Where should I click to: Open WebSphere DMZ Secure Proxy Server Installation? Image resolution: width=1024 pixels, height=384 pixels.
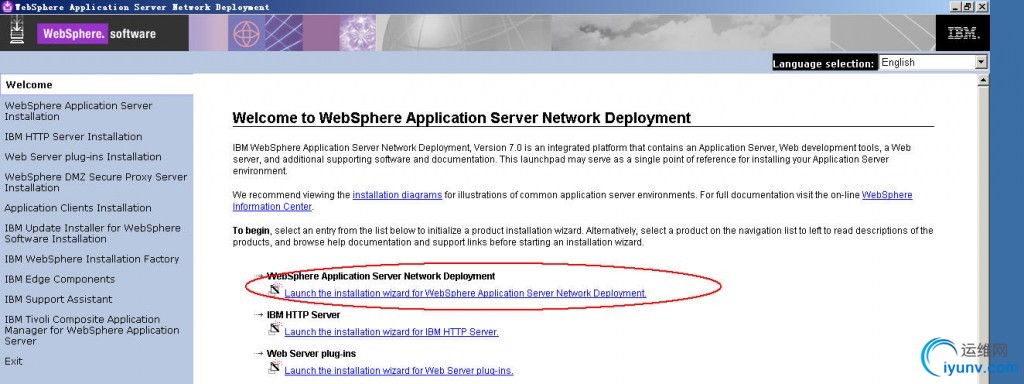pyautogui.click(x=95, y=182)
